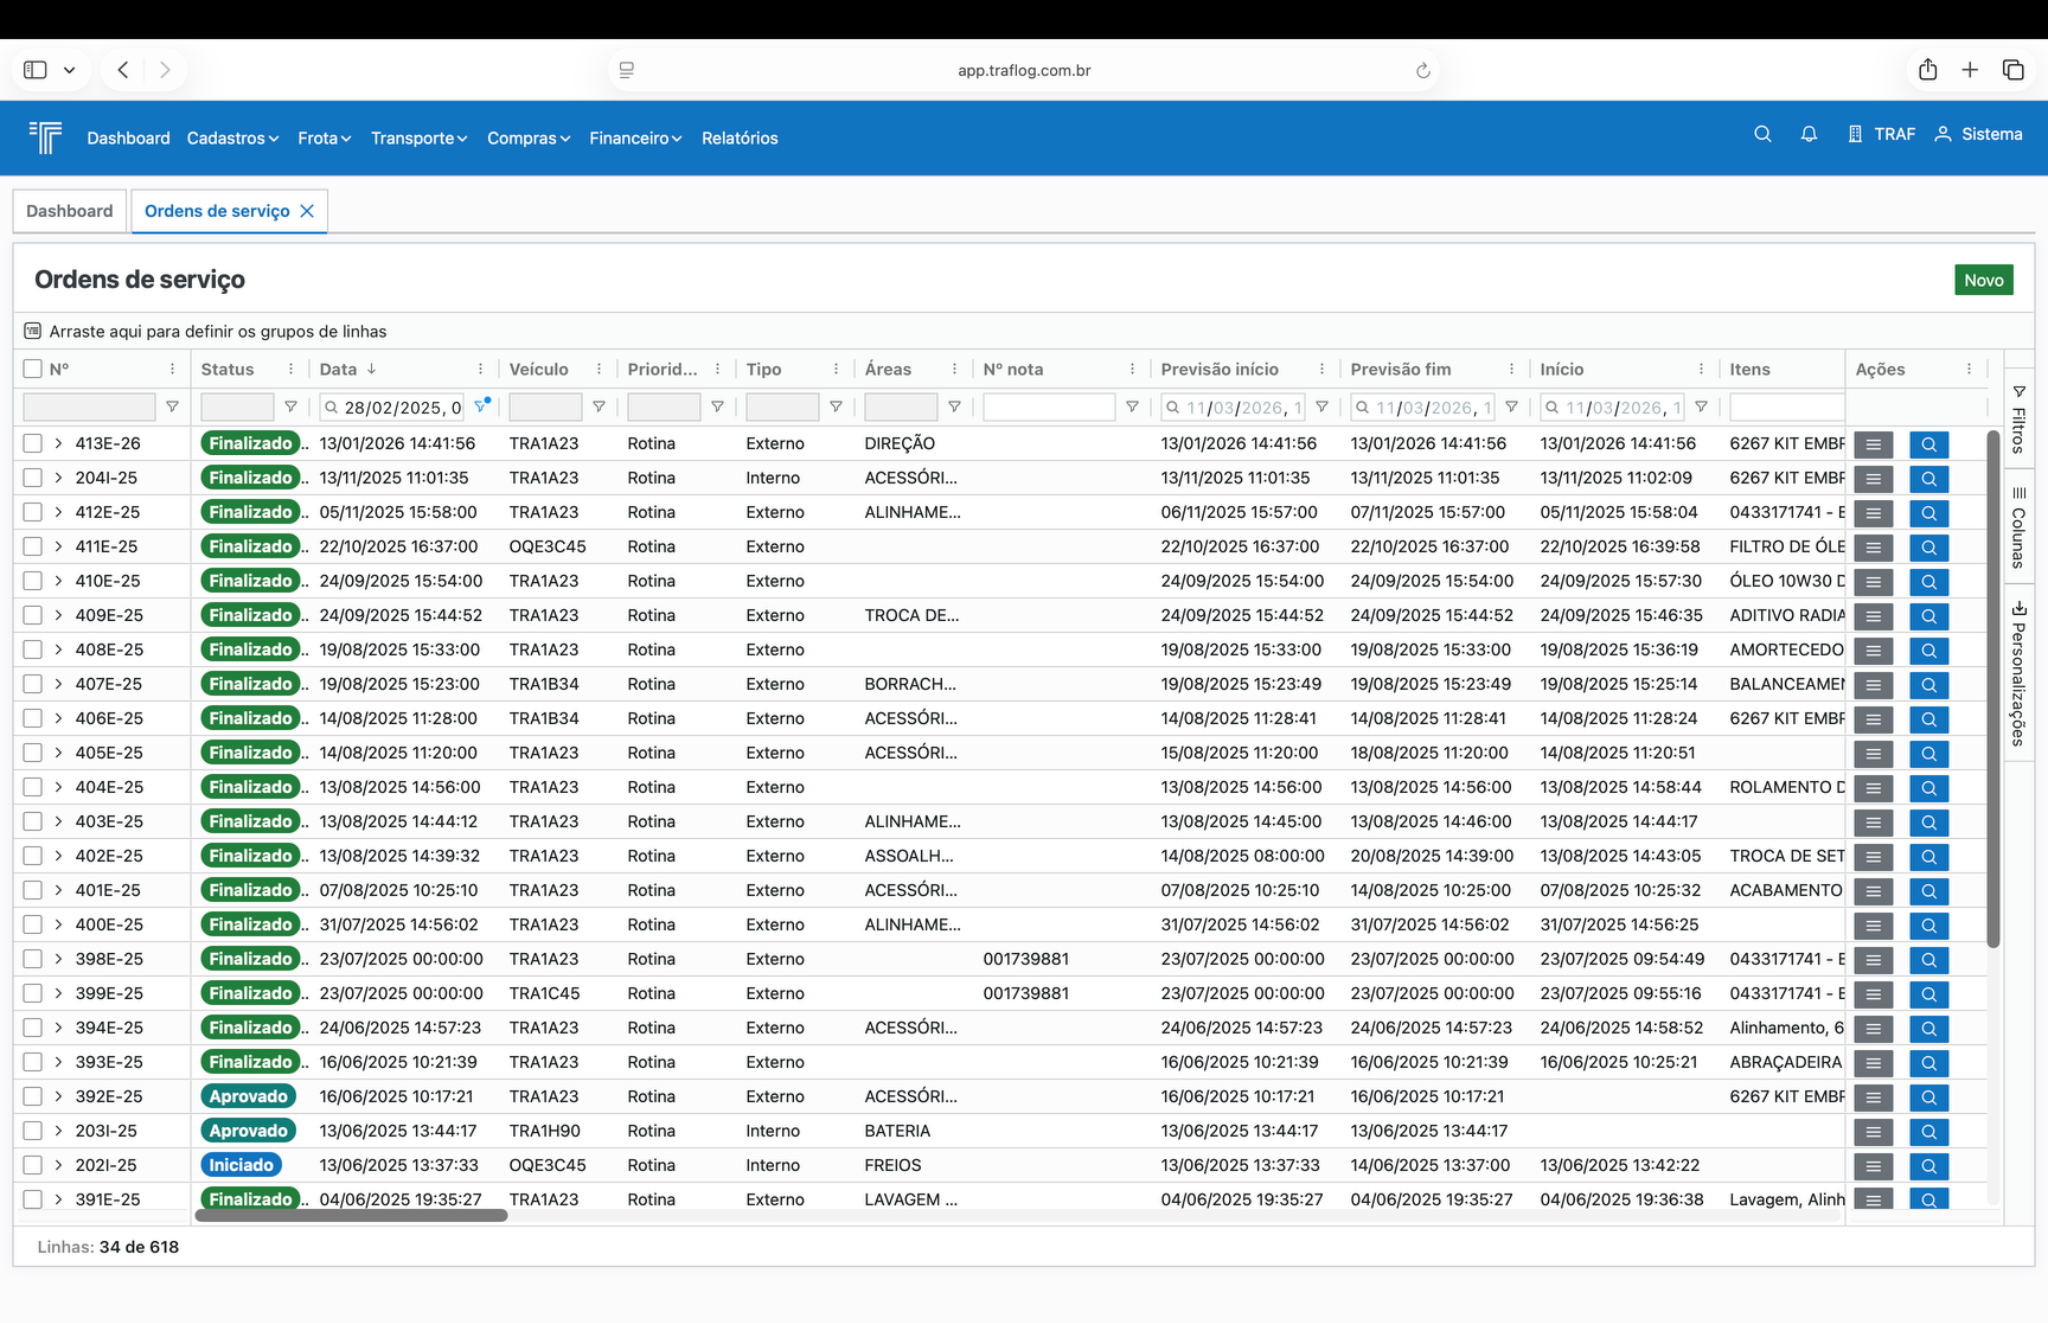Viewport: 2048px width, 1323px height.
Task: Click the green Novo button
Action: coord(1983,280)
